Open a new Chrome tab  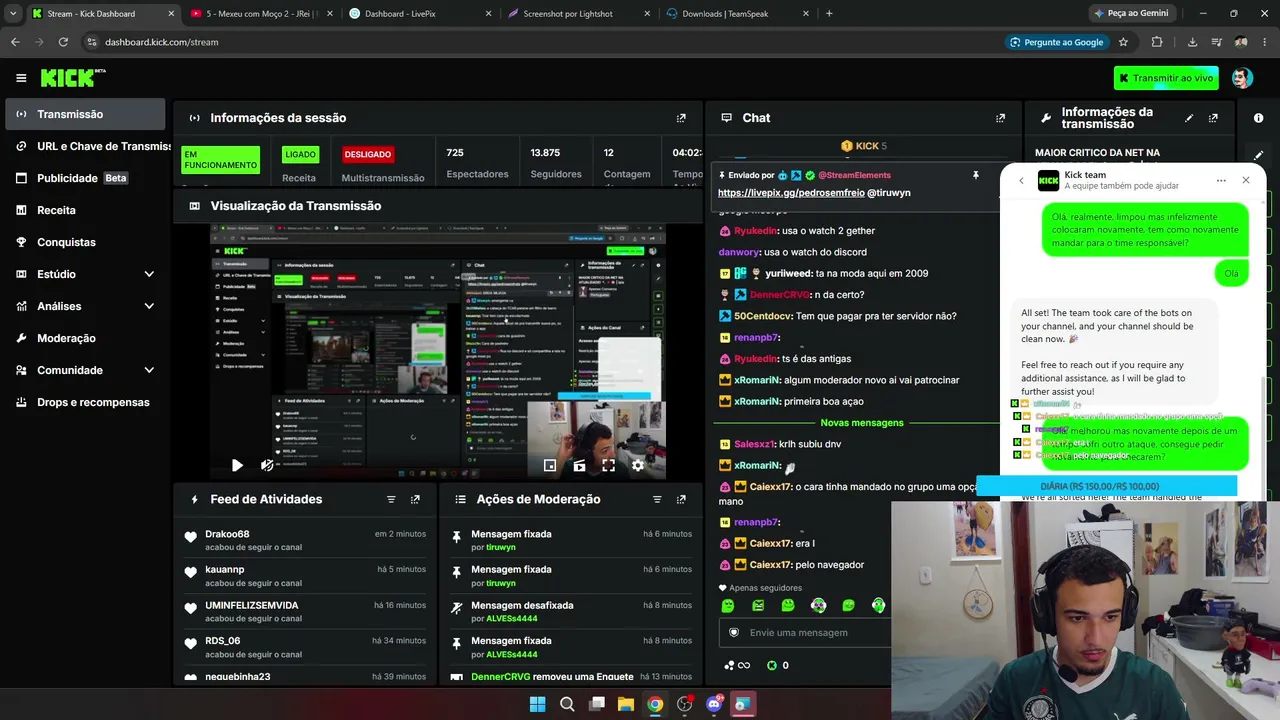tap(829, 14)
